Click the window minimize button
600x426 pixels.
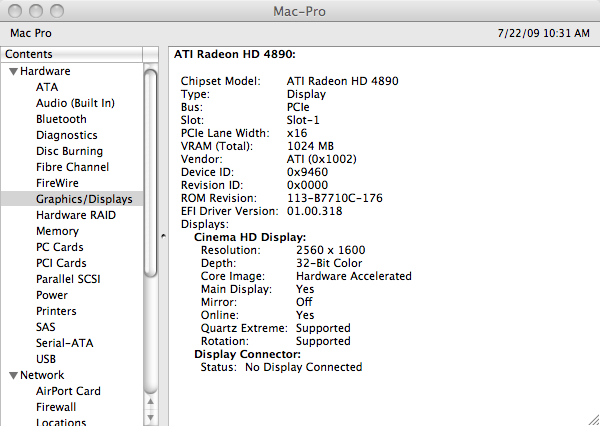click(x=36, y=11)
